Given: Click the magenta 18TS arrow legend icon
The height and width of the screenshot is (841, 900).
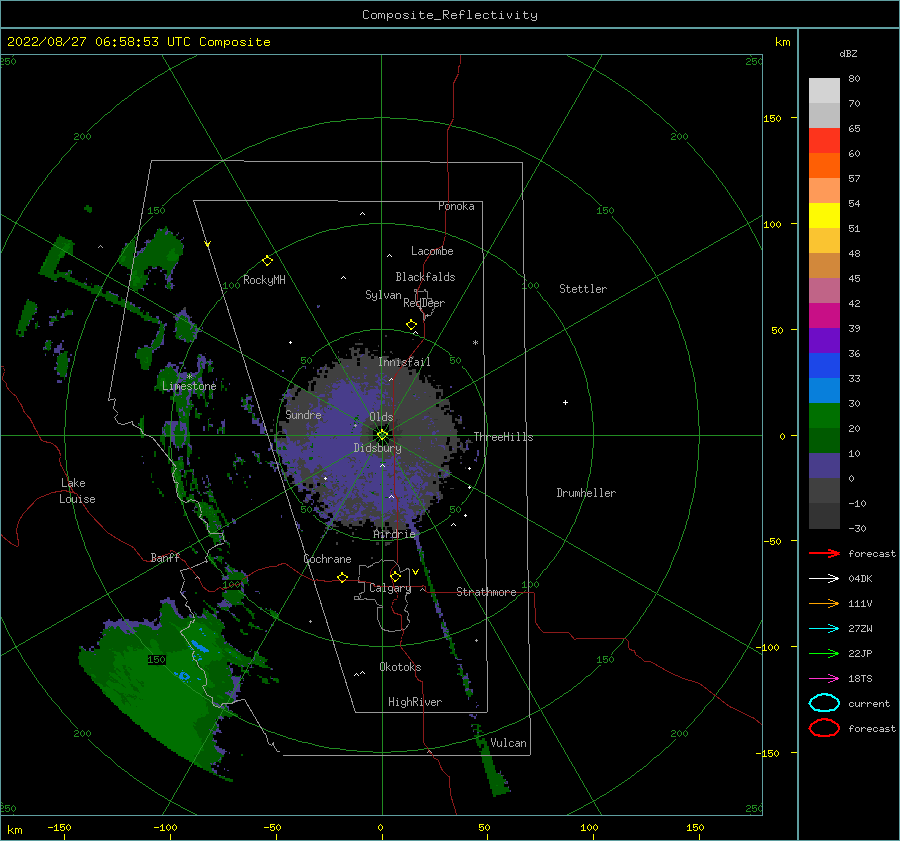Looking at the screenshot, I should pyautogui.click(x=824, y=679).
